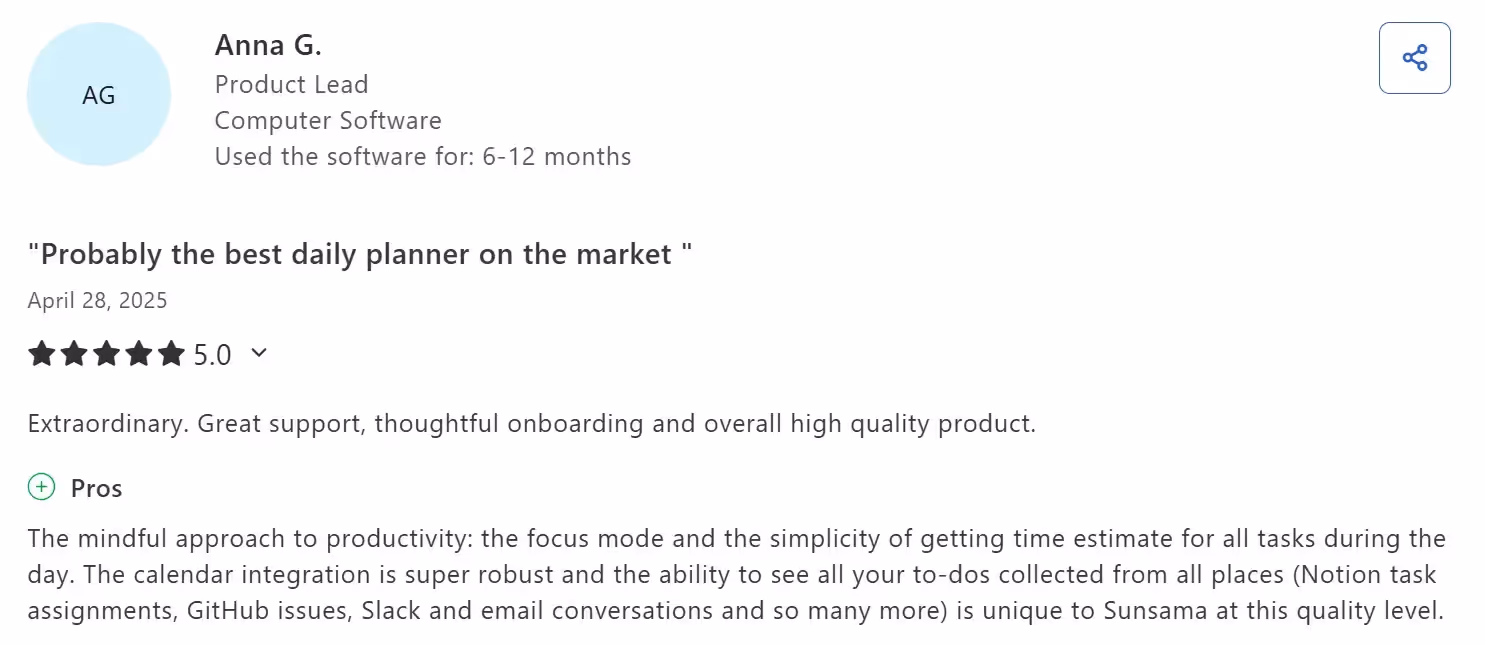The width and height of the screenshot is (1485, 645).
Task: Click the Product Lead job title text
Action: [x=291, y=84]
